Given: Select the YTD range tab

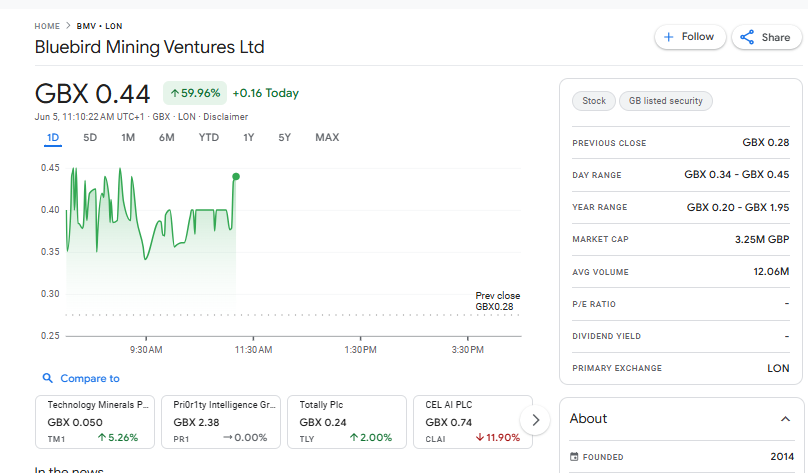Looking at the screenshot, I should pyautogui.click(x=208, y=138).
